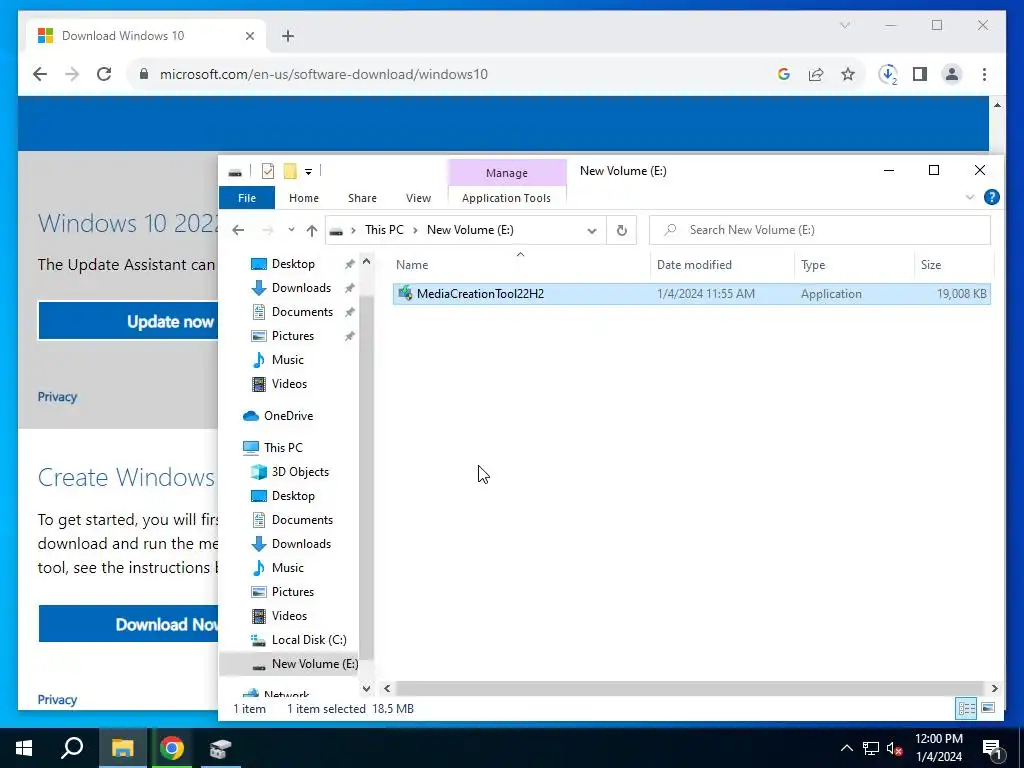
Task: Toggle Chrome's side panel icon
Action: pos(920,74)
